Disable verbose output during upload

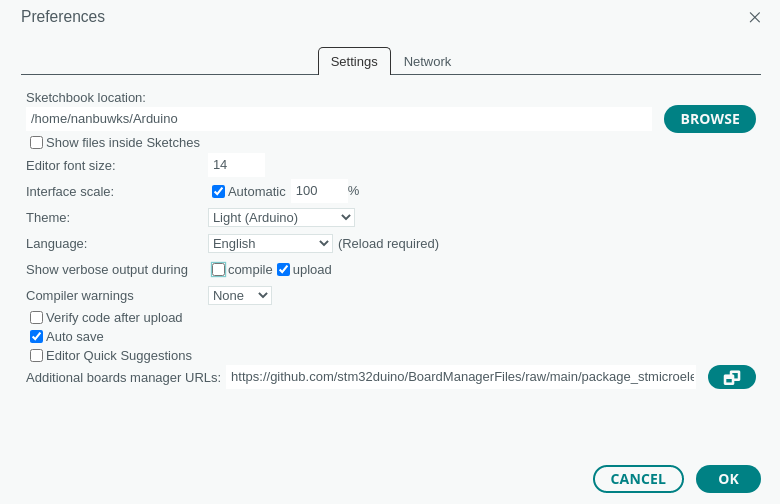click(283, 269)
